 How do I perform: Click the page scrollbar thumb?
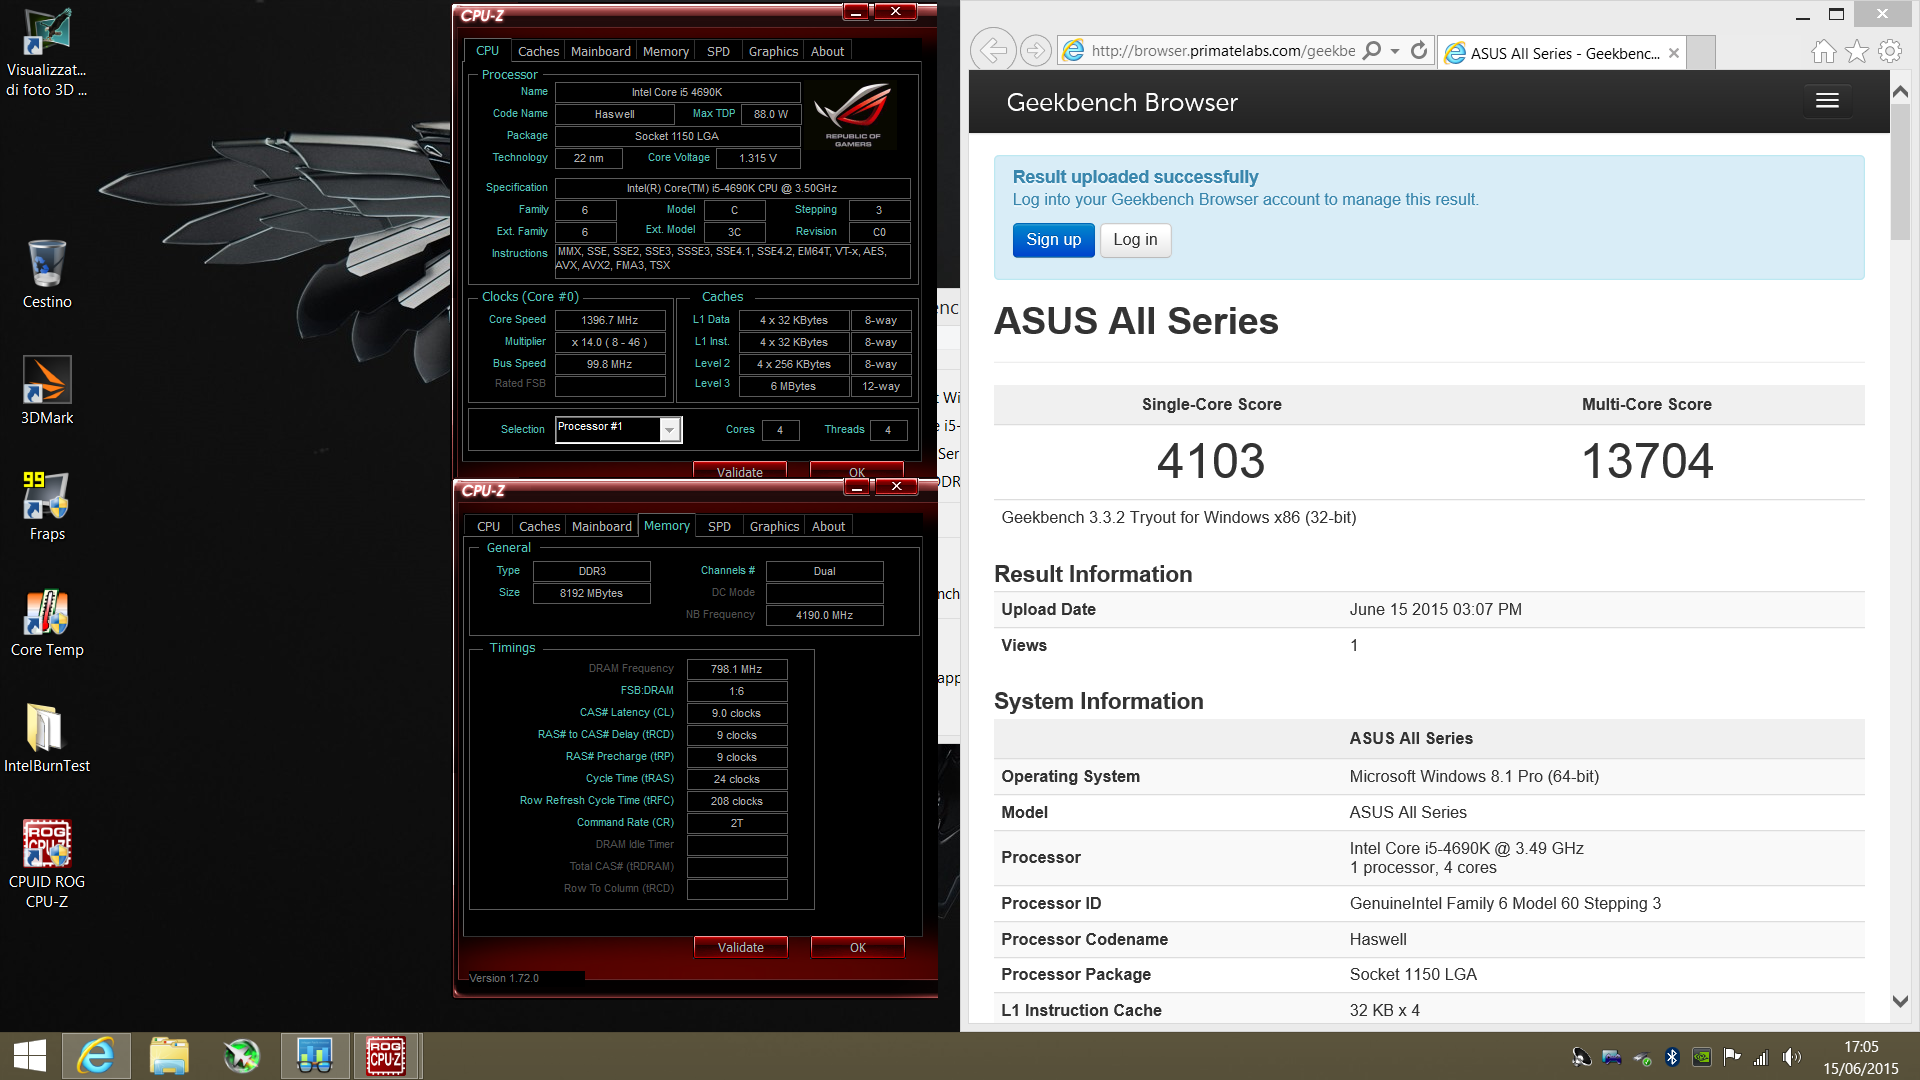click(x=1900, y=171)
